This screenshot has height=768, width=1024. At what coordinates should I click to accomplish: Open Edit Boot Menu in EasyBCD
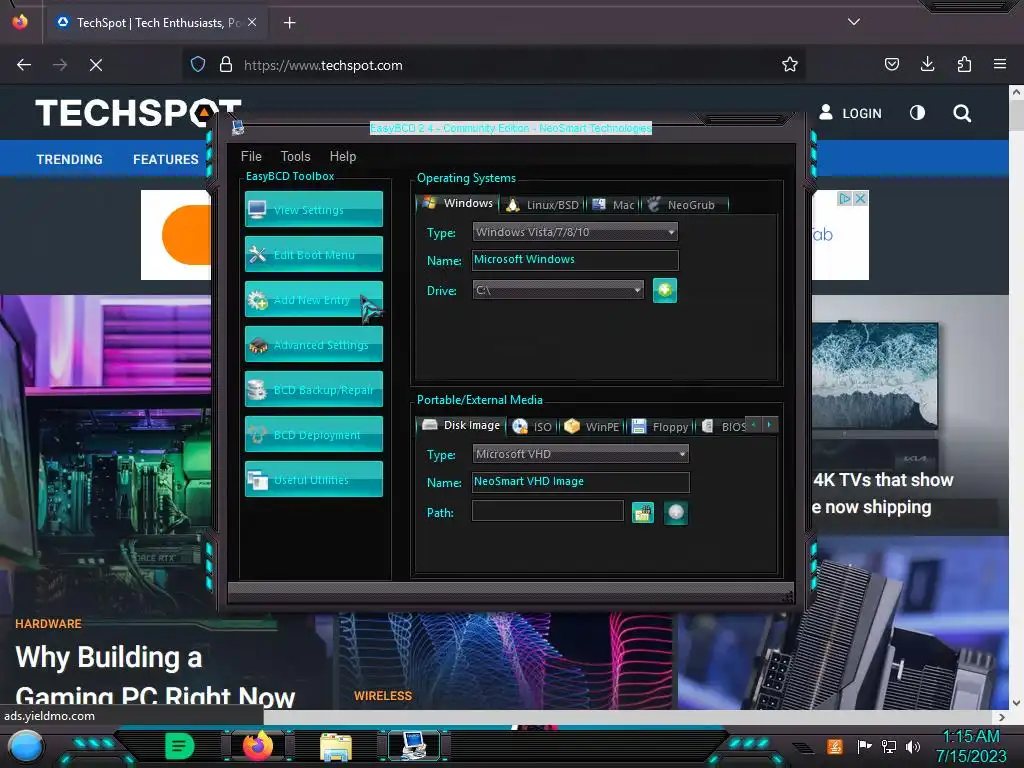(x=313, y=254)
